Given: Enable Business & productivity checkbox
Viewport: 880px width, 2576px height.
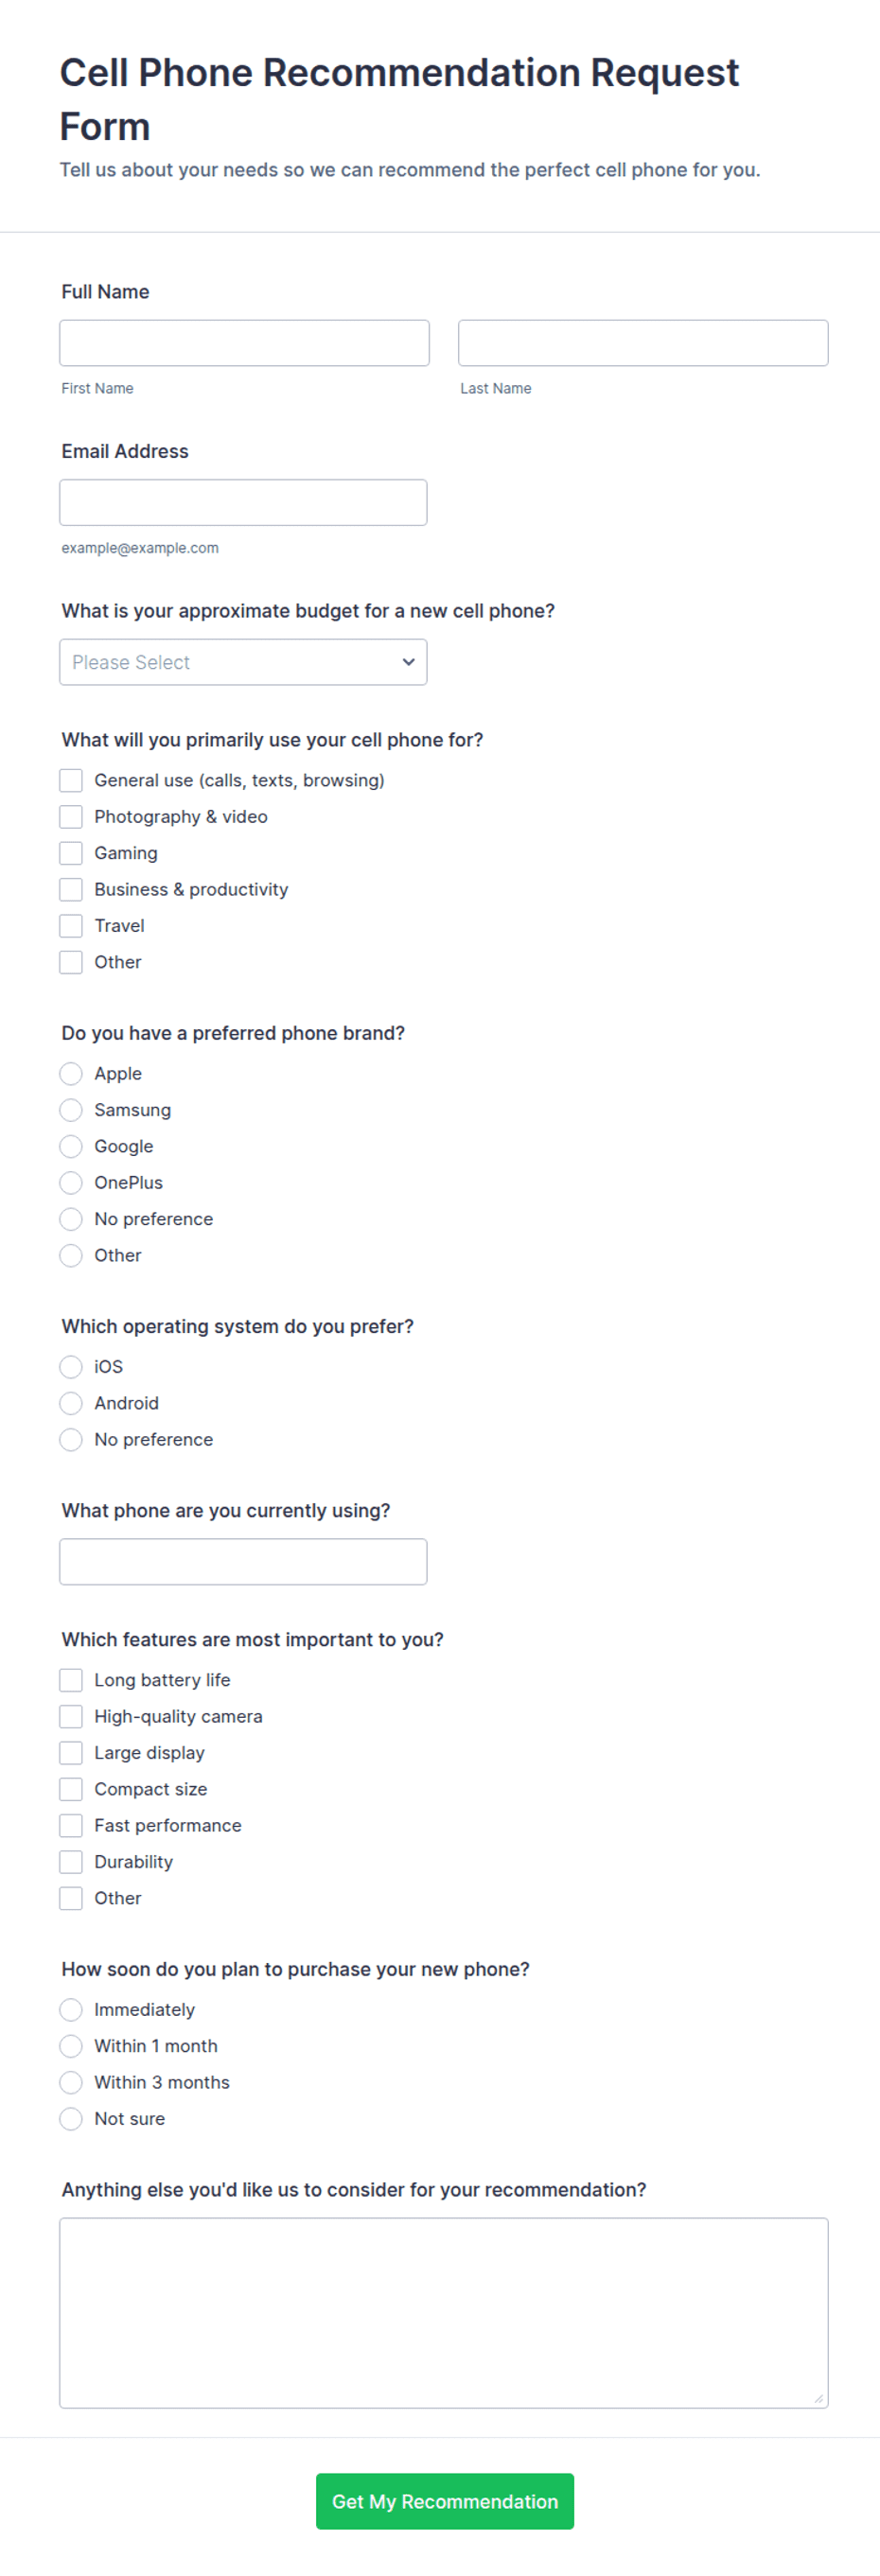Looking at the screenshot, I should point(71,889).
